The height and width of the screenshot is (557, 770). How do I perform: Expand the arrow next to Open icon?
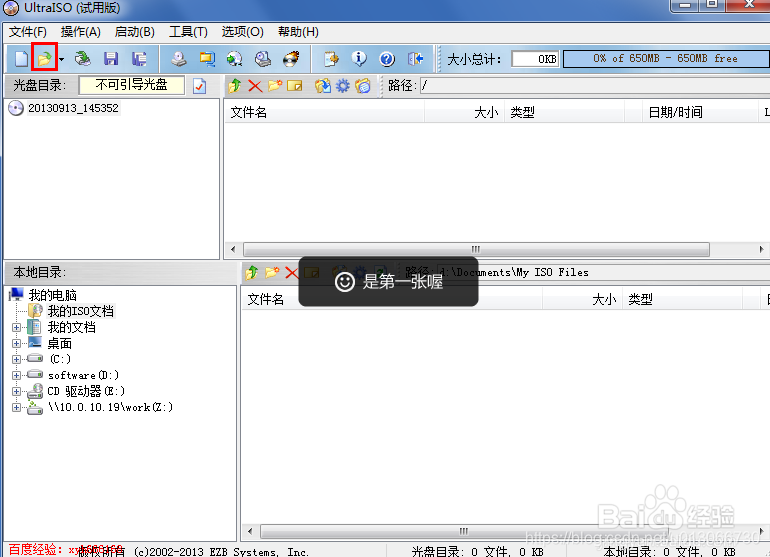click(x=61, y=59)
